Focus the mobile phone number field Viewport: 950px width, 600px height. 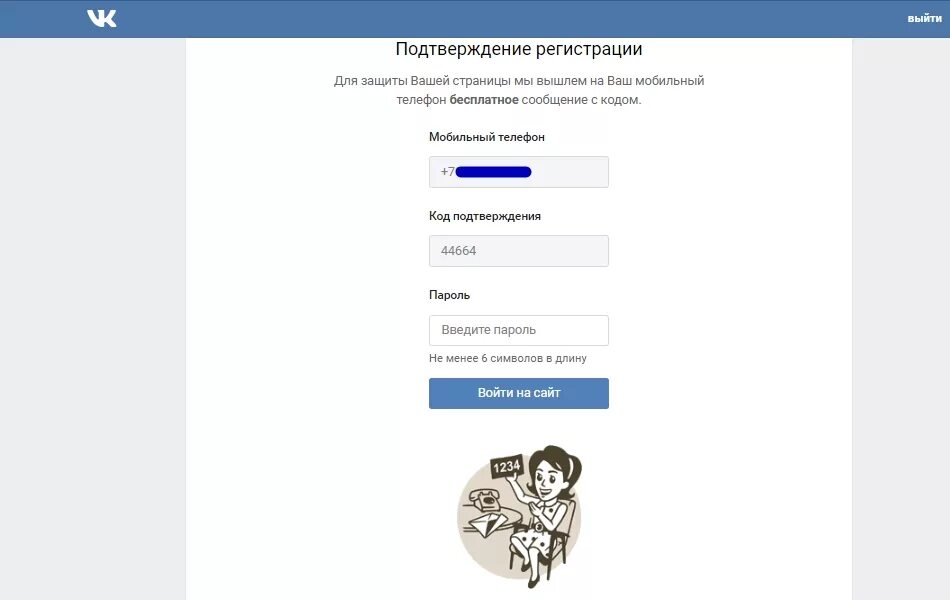(x=519, y=172)
